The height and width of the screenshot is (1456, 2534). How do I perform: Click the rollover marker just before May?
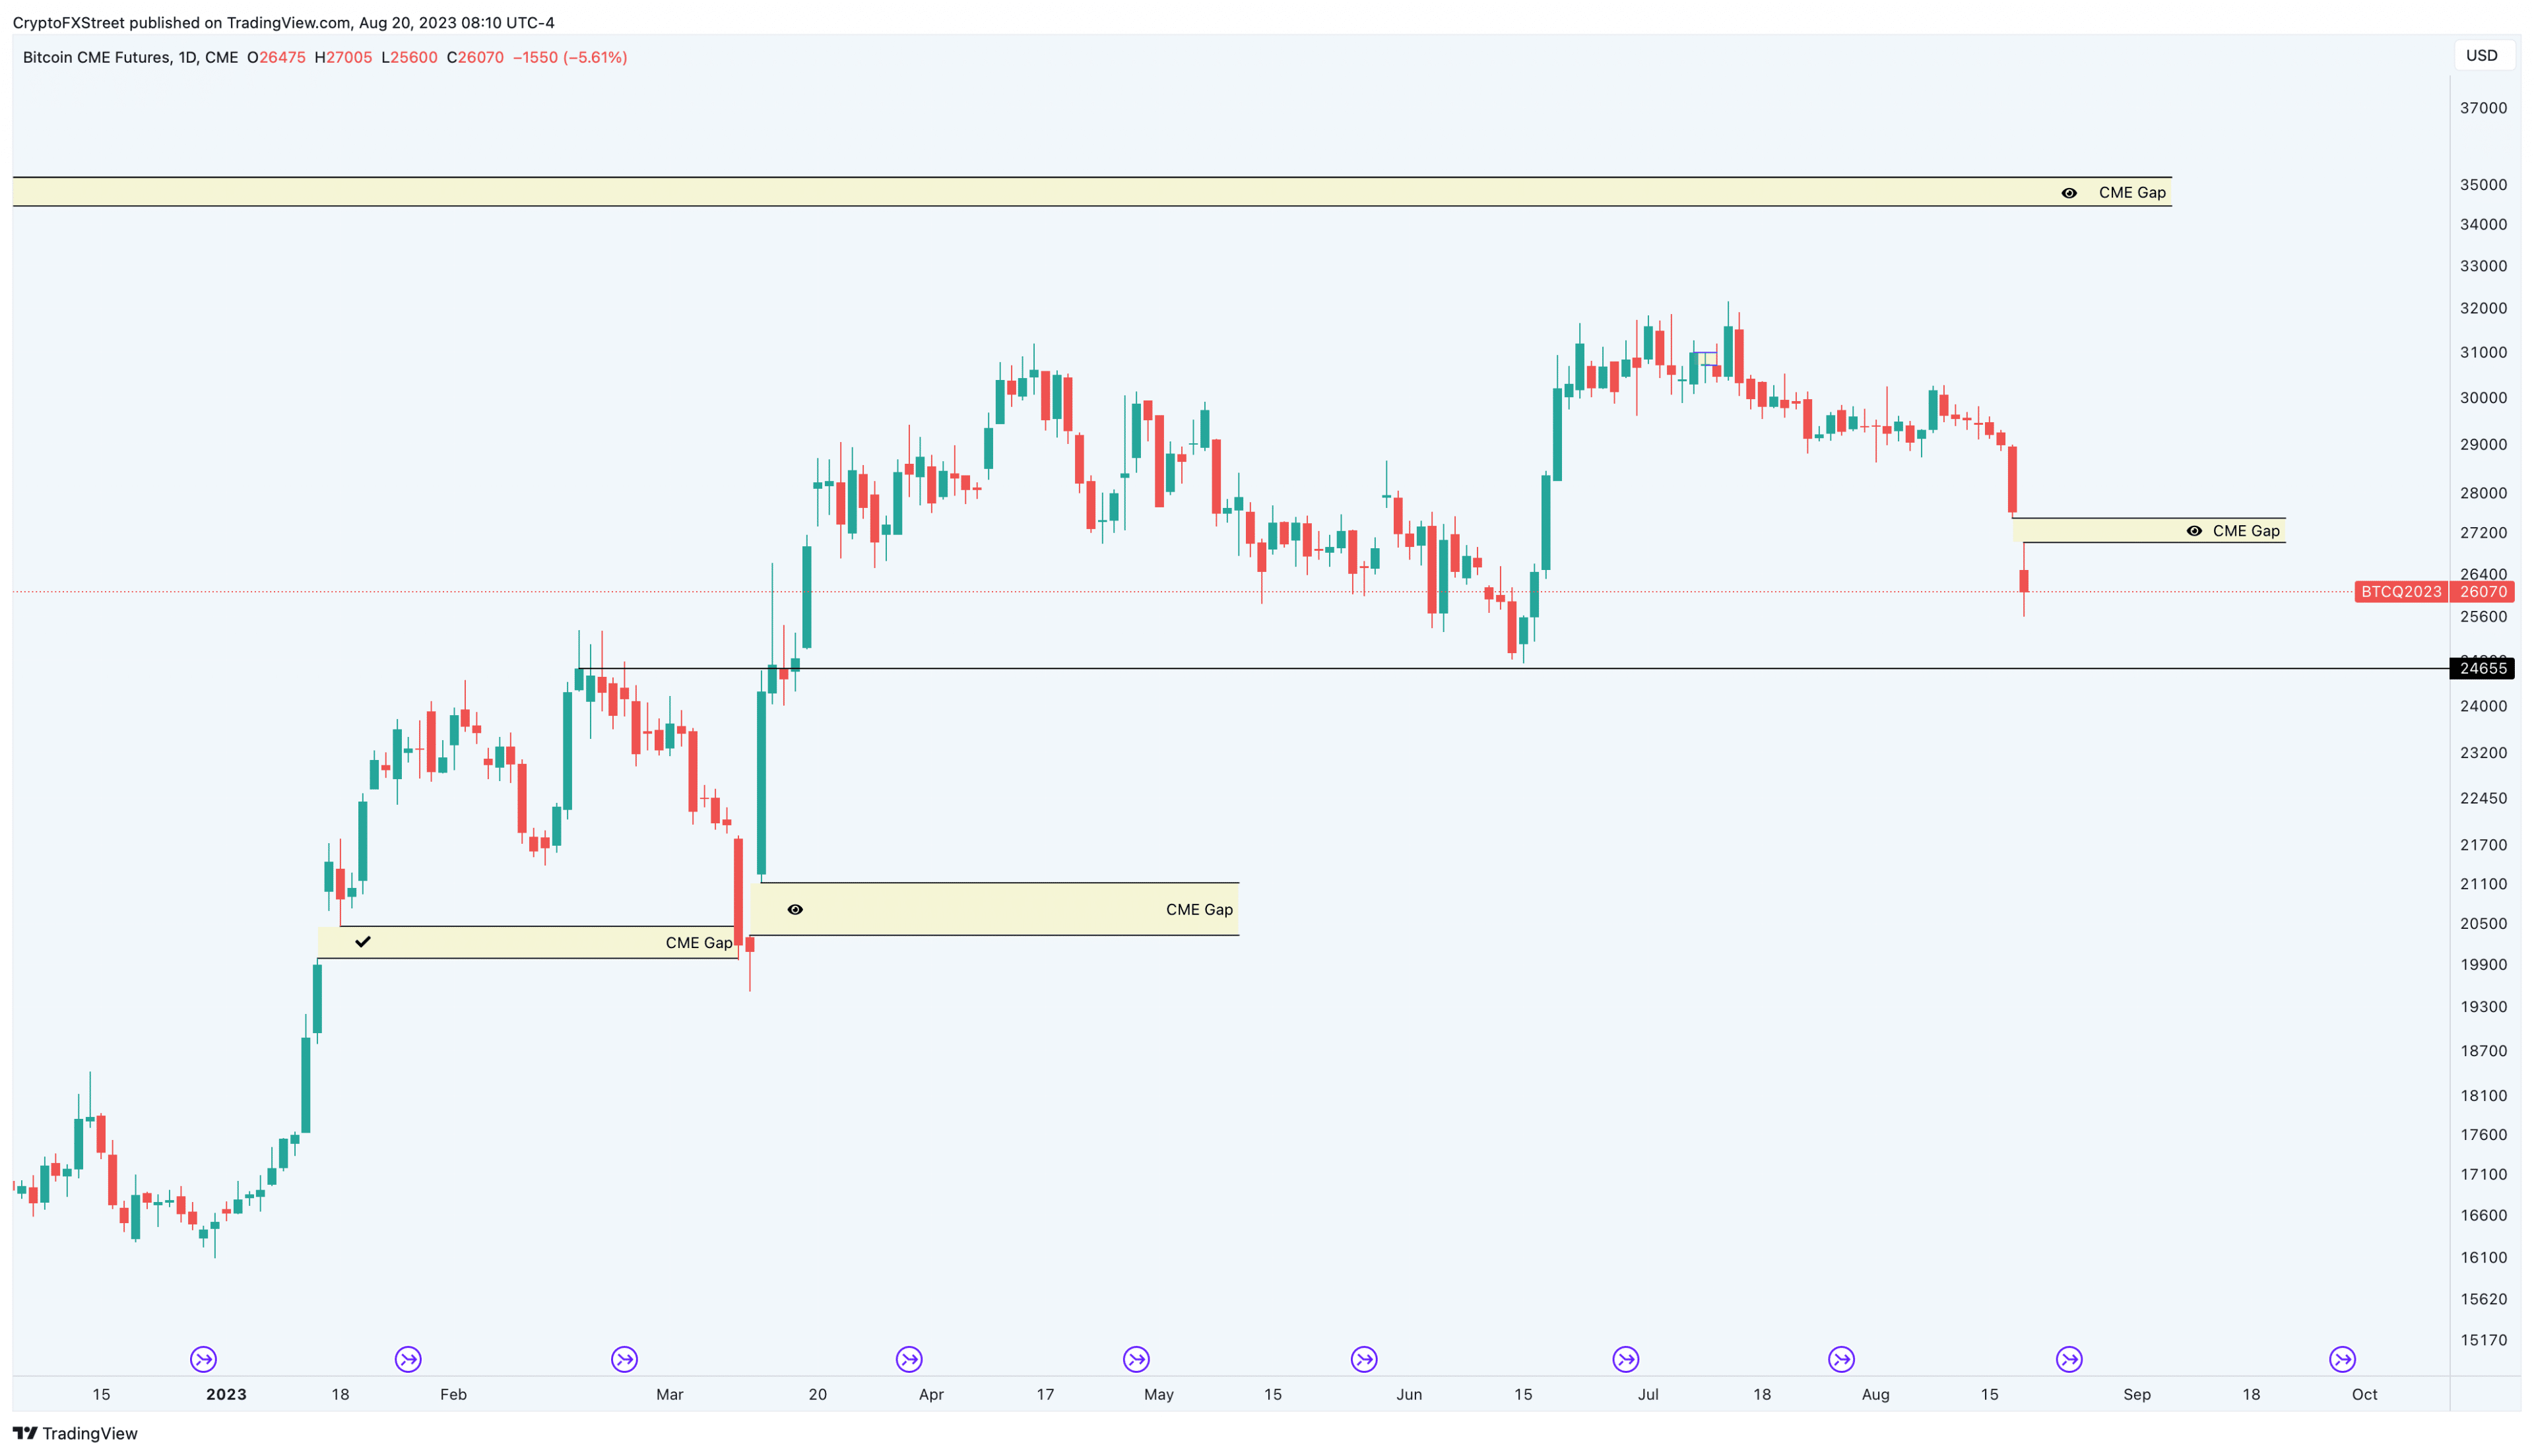coord(1136,1359)
